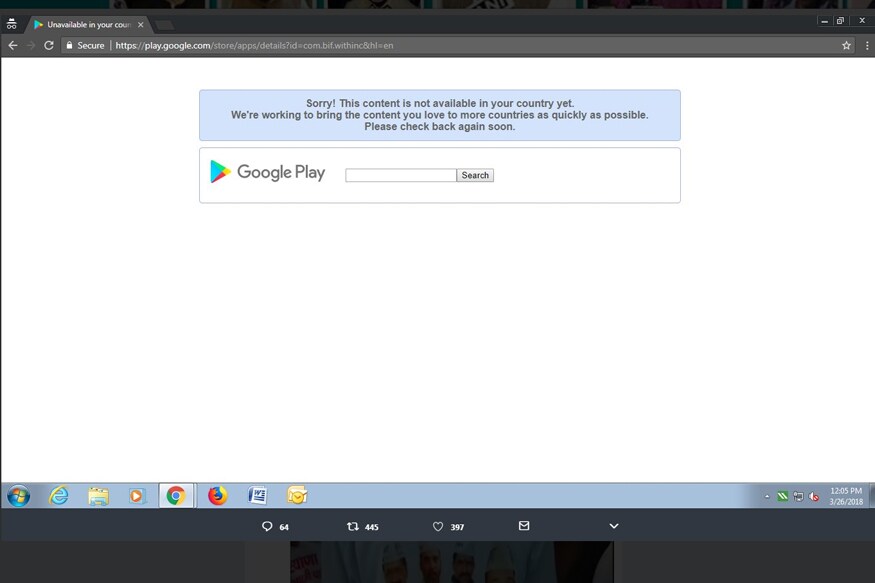Click the volume speaker icon in the tray
The height and width of the screenshot is (583, 875).
(x=814, y=496)
